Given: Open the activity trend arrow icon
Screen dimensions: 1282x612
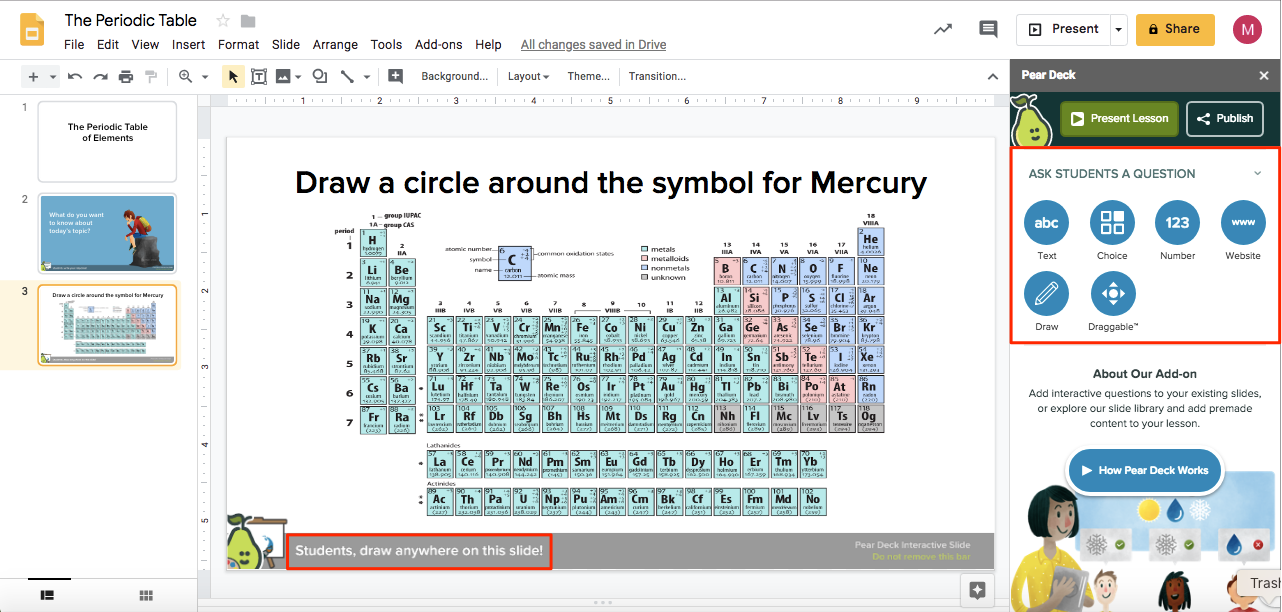Looking at the screenshot, I should 943,29.
